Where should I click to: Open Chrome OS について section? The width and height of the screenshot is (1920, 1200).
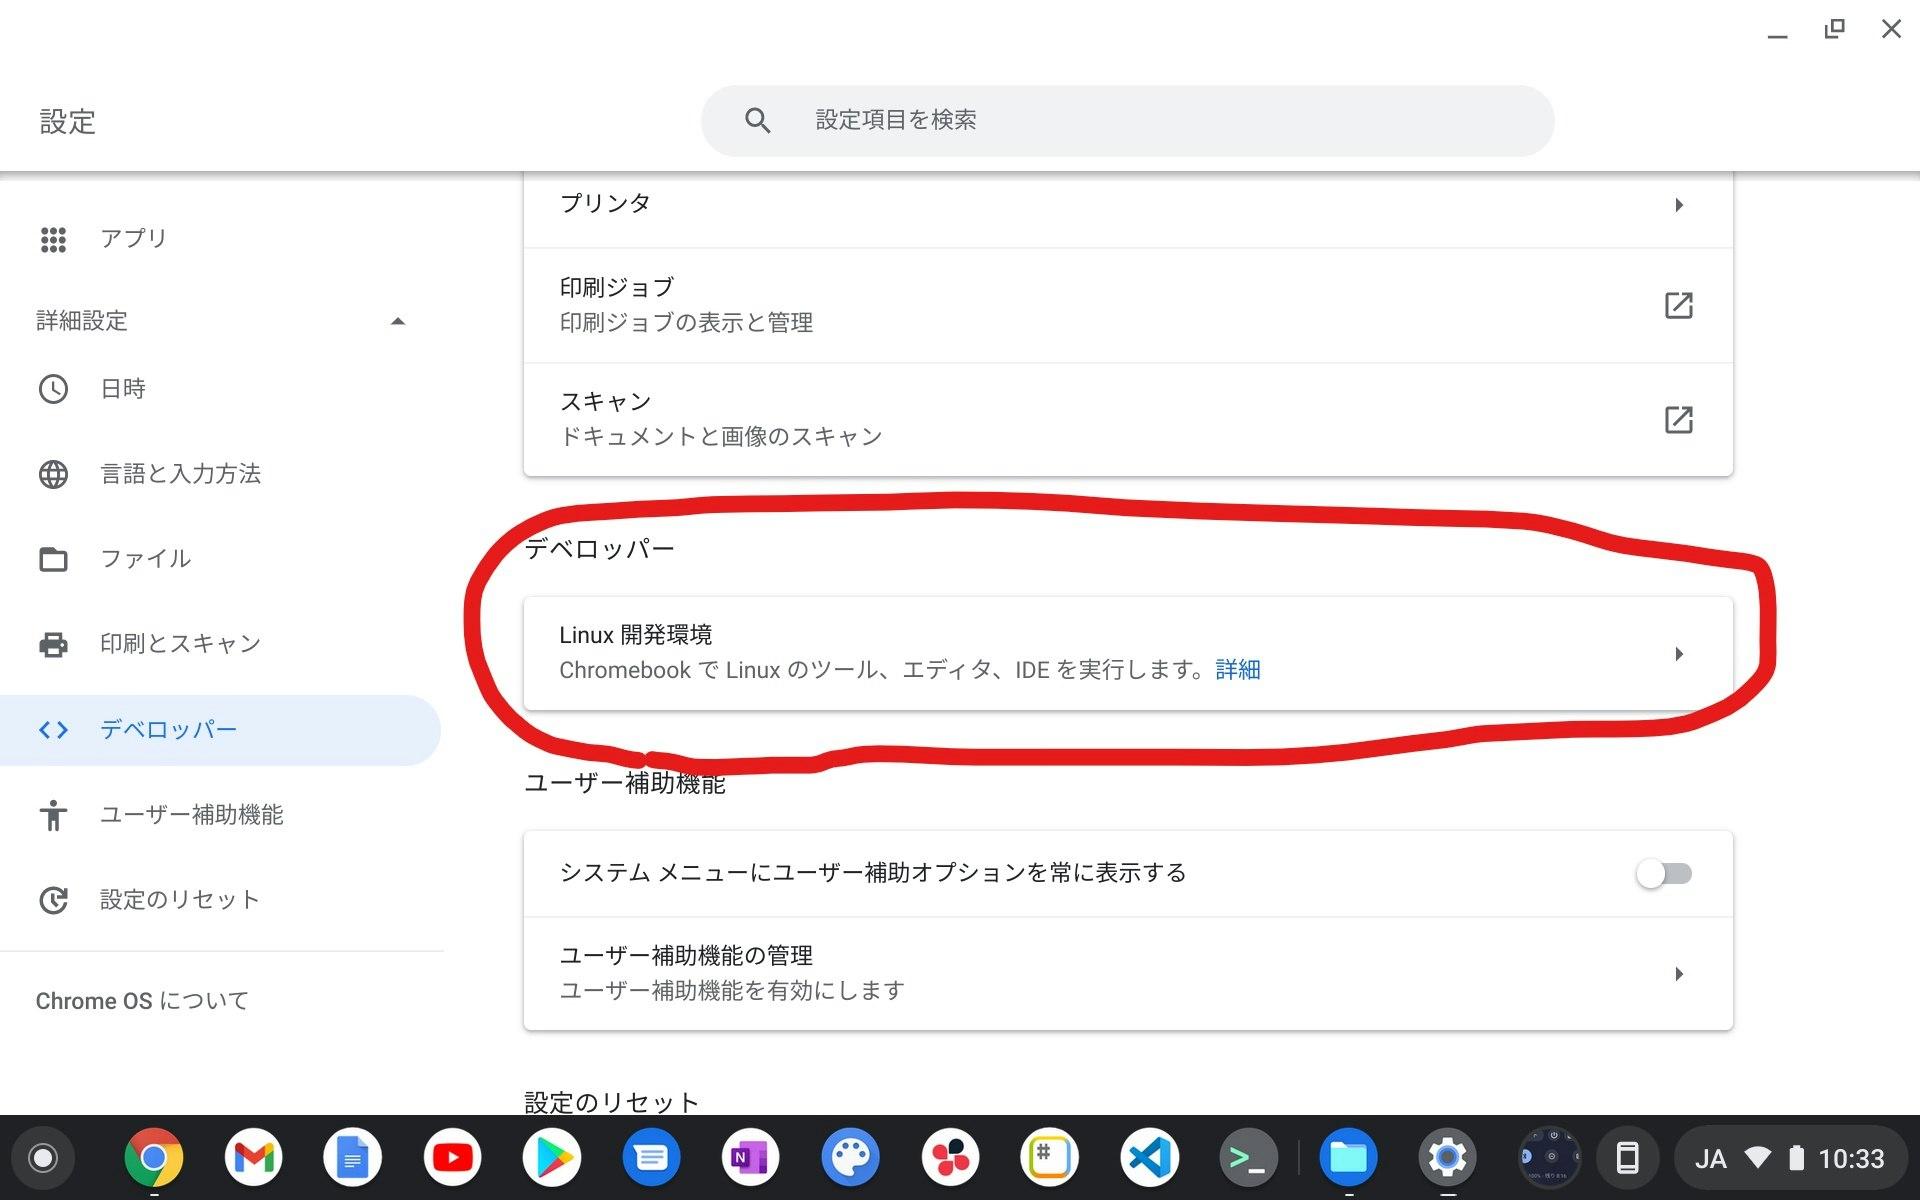(142, 999)
